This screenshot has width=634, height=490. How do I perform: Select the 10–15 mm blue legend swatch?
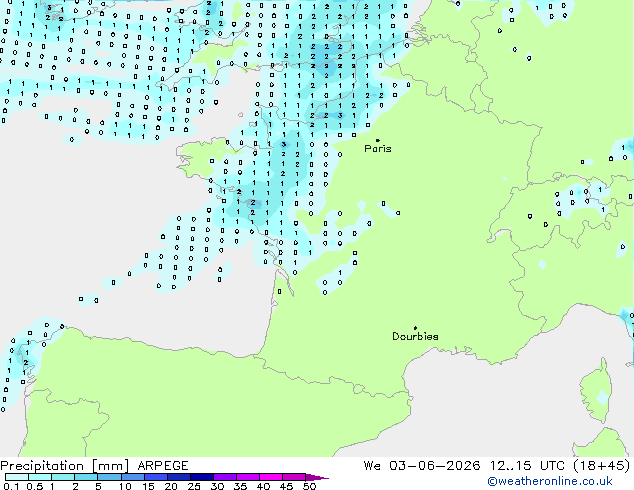132,477
